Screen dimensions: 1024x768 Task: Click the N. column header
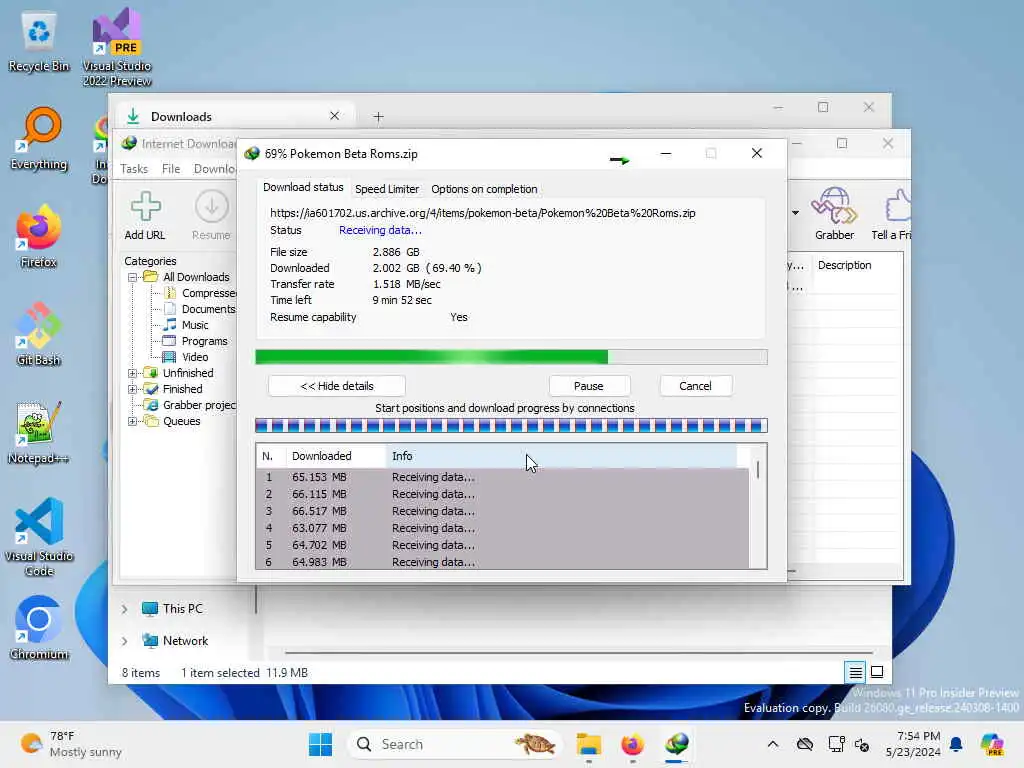point(271,456)
